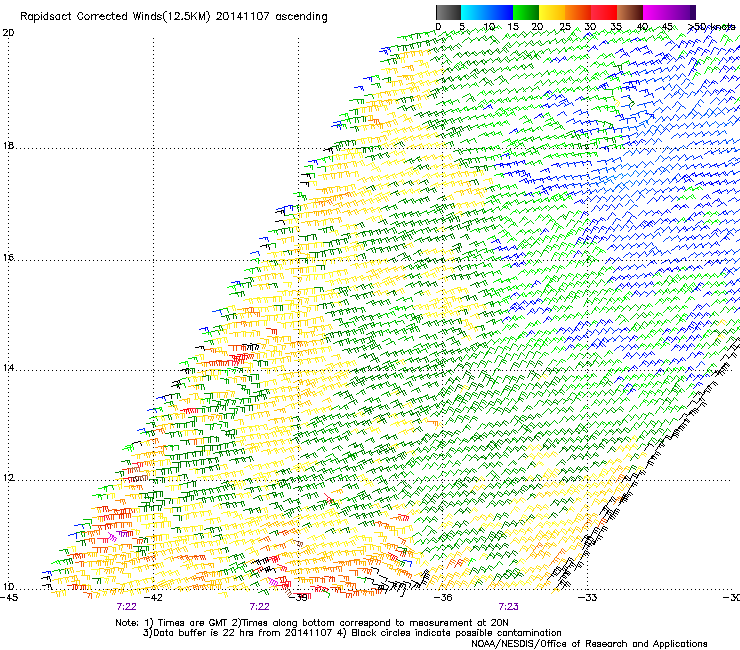Select the legend's 40 knots label
Screen dimensions: 740x650
point(642,27)
